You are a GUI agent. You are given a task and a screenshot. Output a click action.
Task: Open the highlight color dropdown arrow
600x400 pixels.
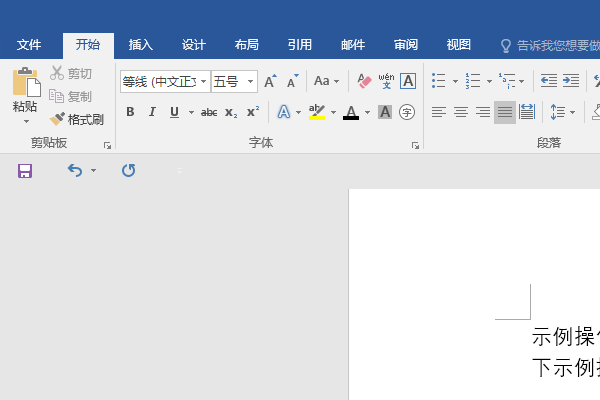coord(333,113)
